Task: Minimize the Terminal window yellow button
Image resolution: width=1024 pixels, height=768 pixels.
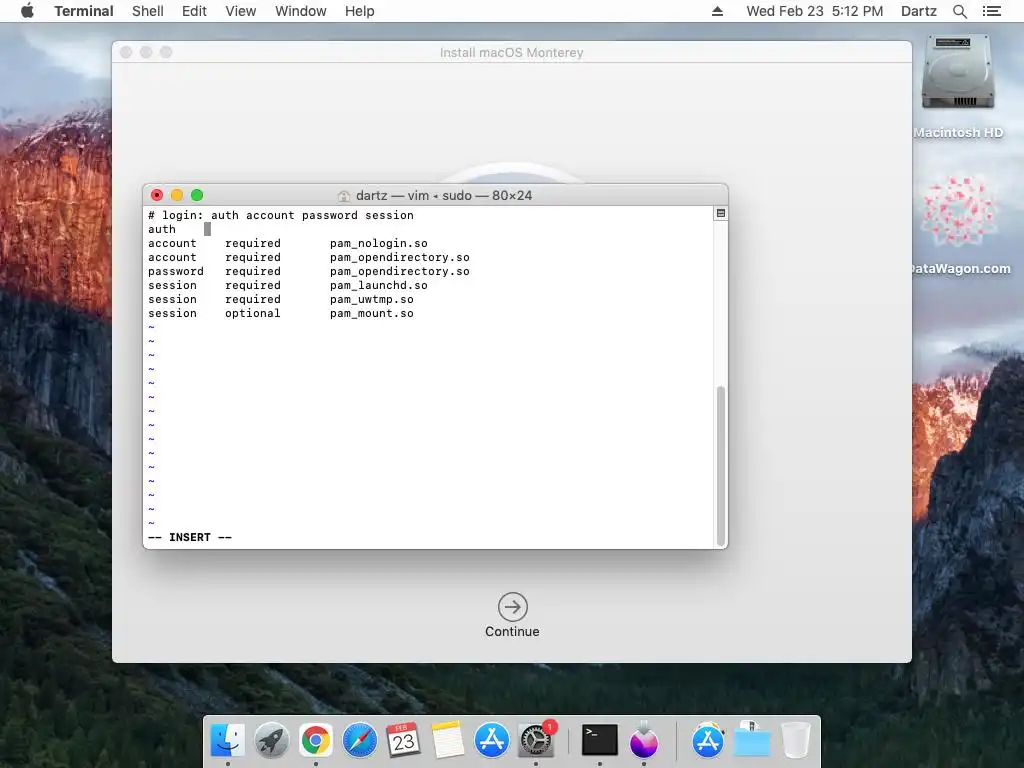Action: (x=177, y=195)
